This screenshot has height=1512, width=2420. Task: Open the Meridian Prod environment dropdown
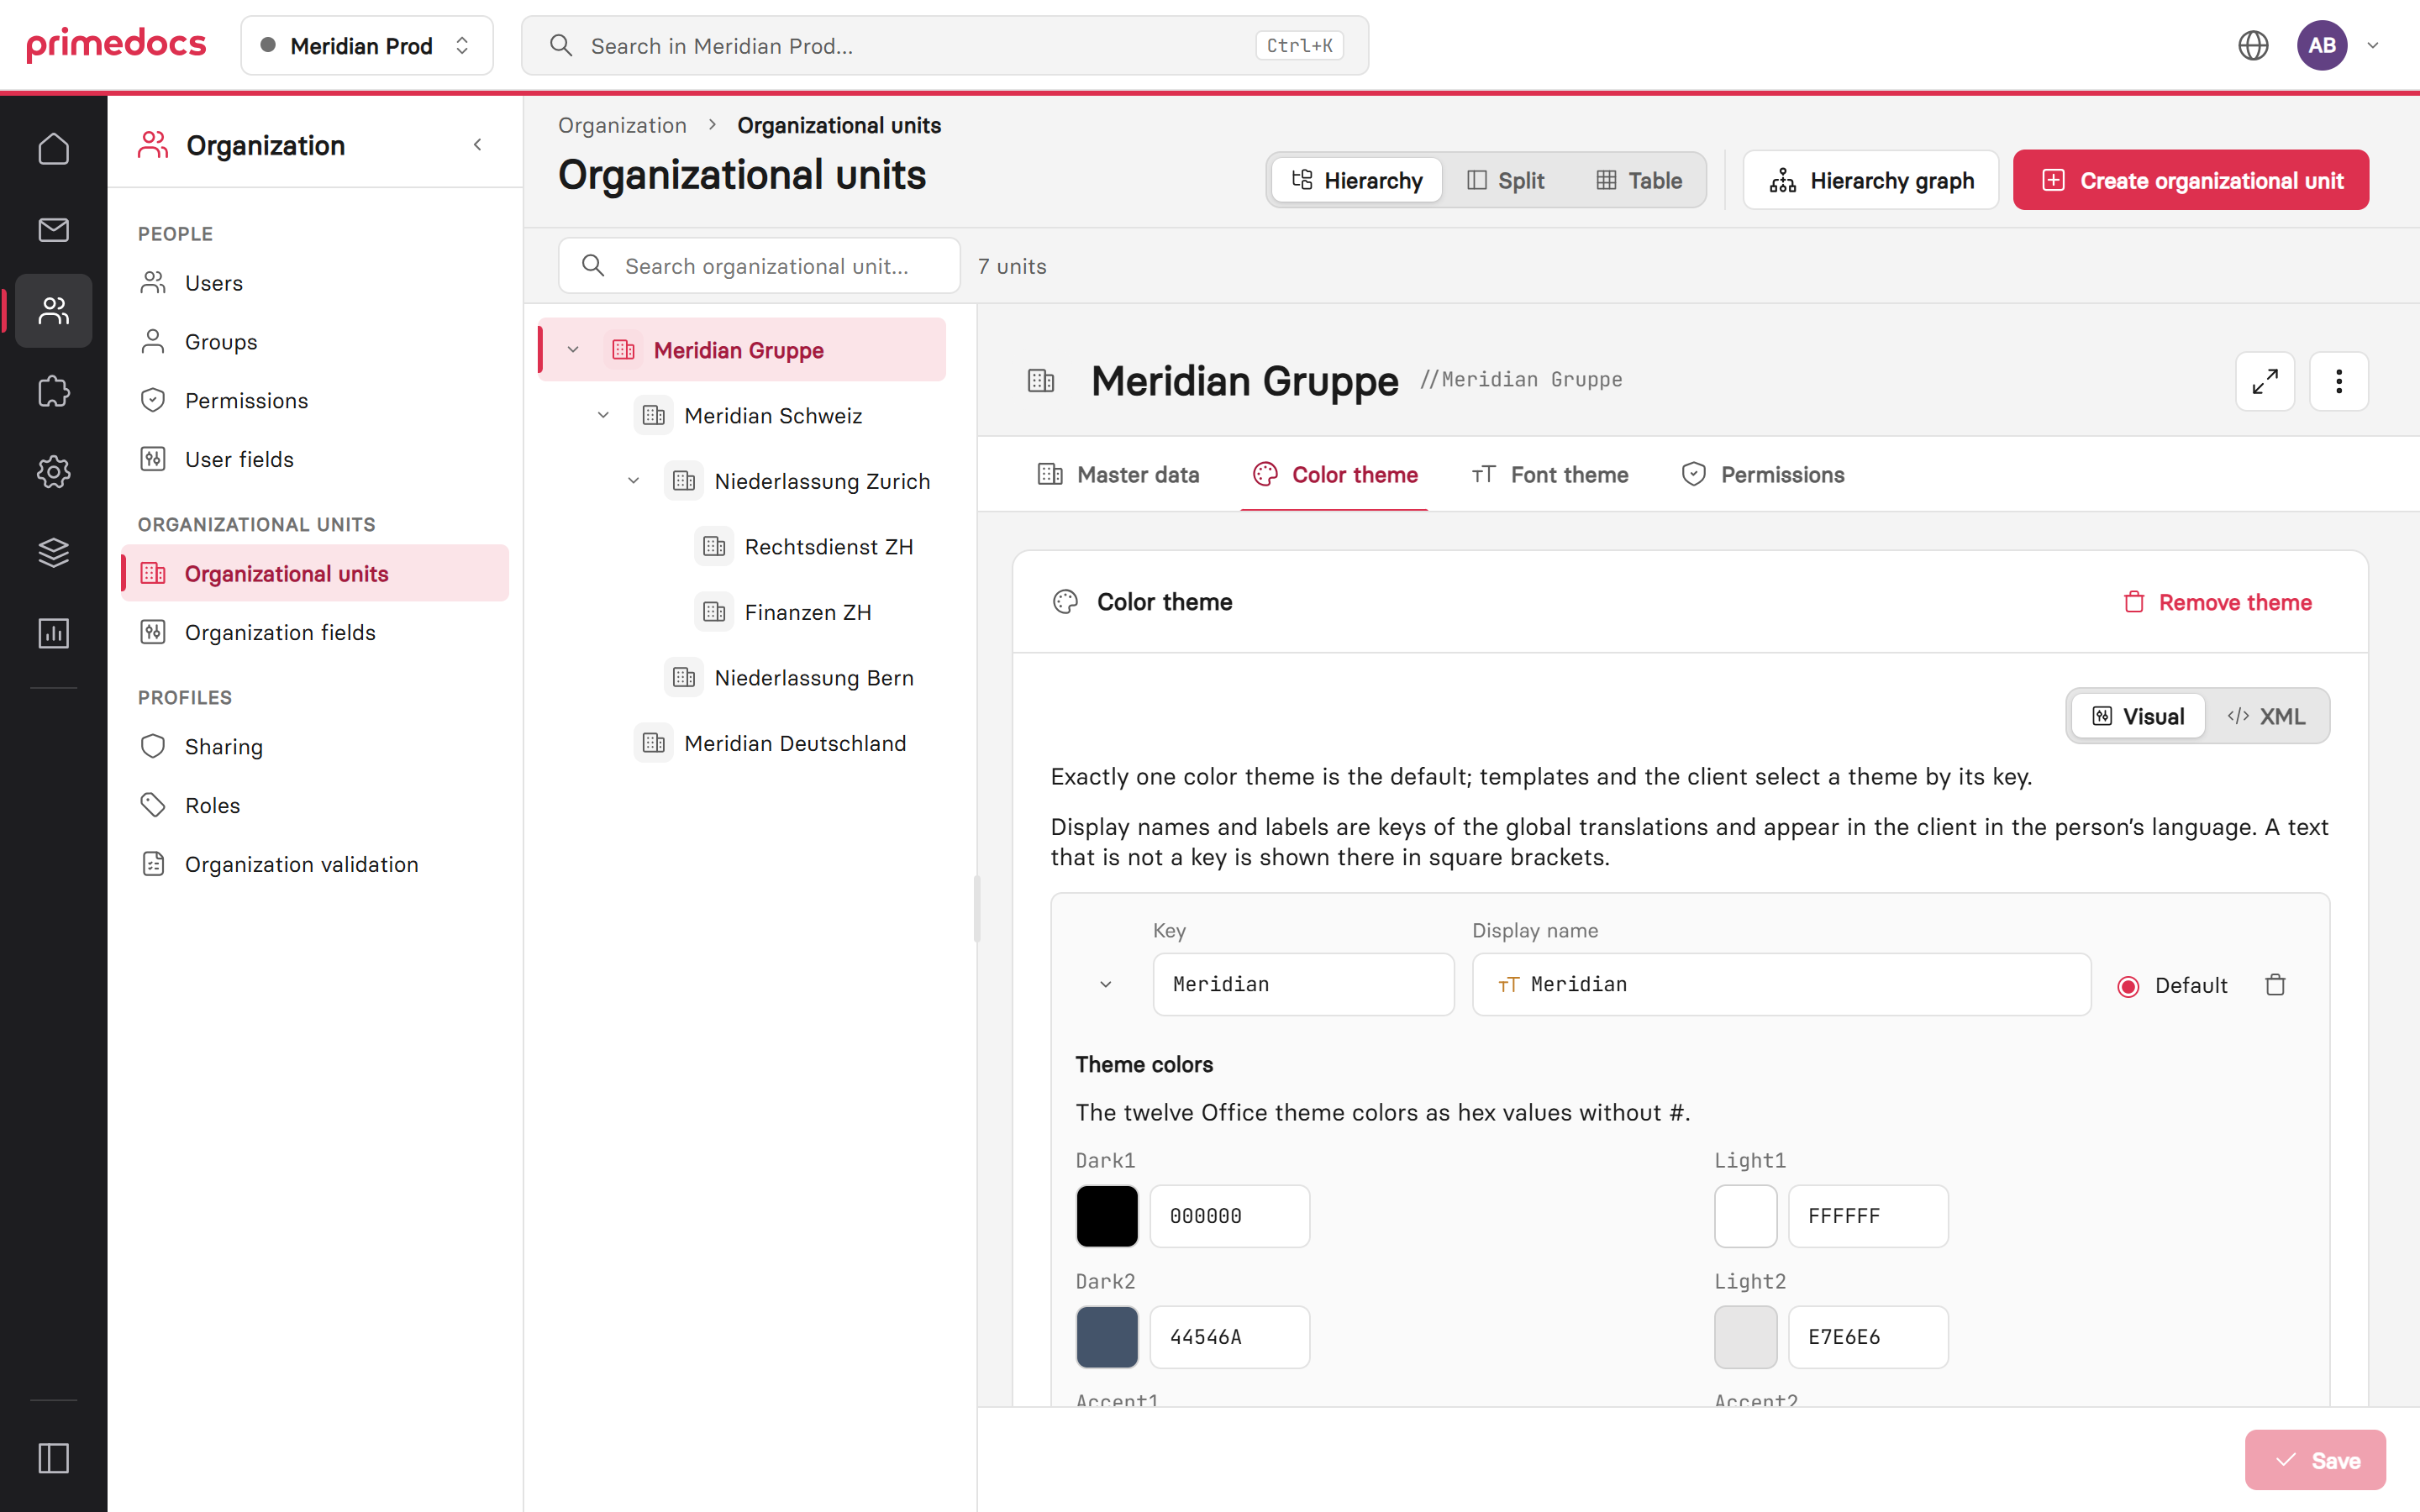pyautogui.click(x=366, y=45)
